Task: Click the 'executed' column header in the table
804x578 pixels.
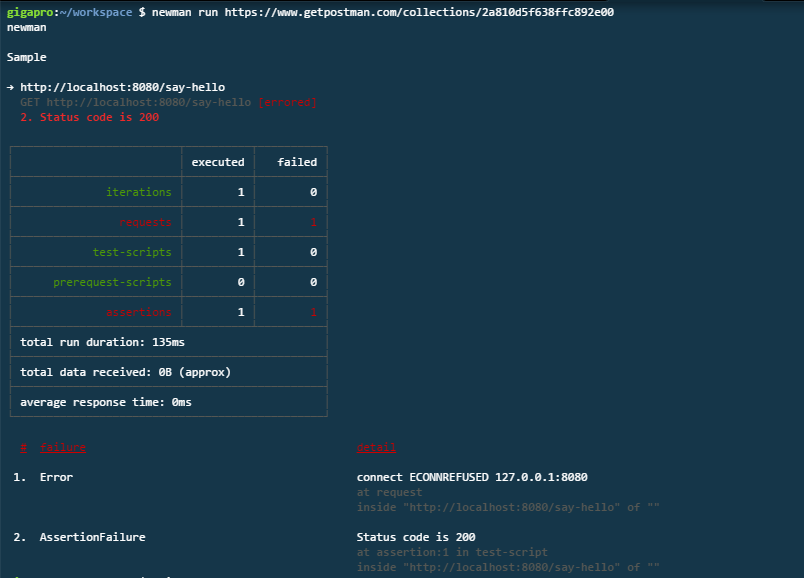Action: pos(217,162)
